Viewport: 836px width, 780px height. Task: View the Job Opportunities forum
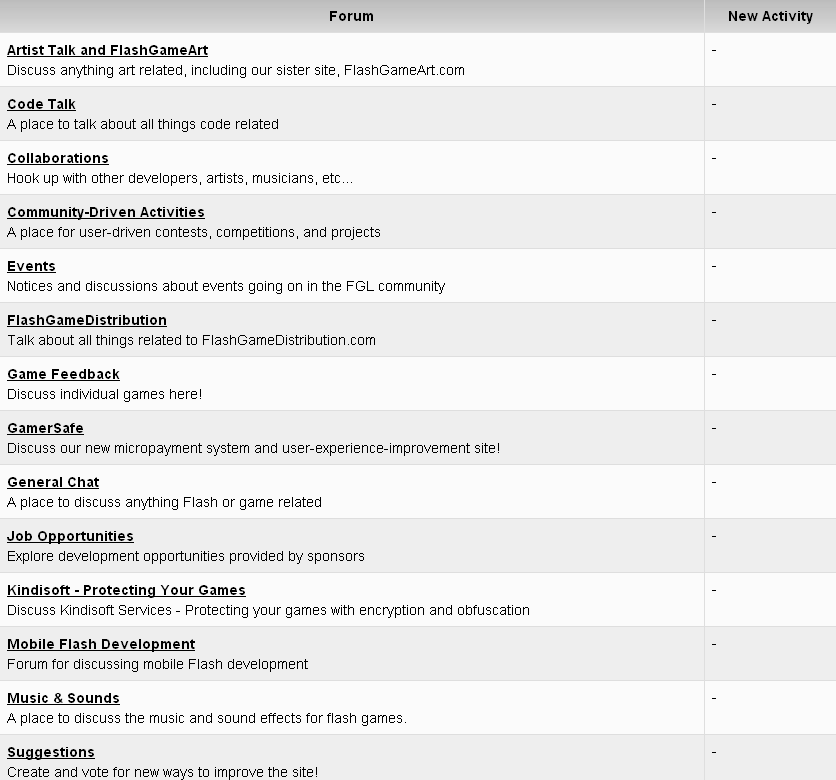[70, 536]
